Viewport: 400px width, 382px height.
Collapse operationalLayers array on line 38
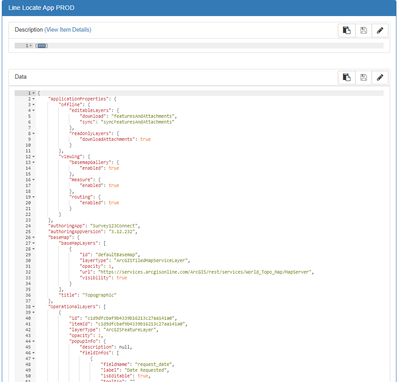[34, 307]
